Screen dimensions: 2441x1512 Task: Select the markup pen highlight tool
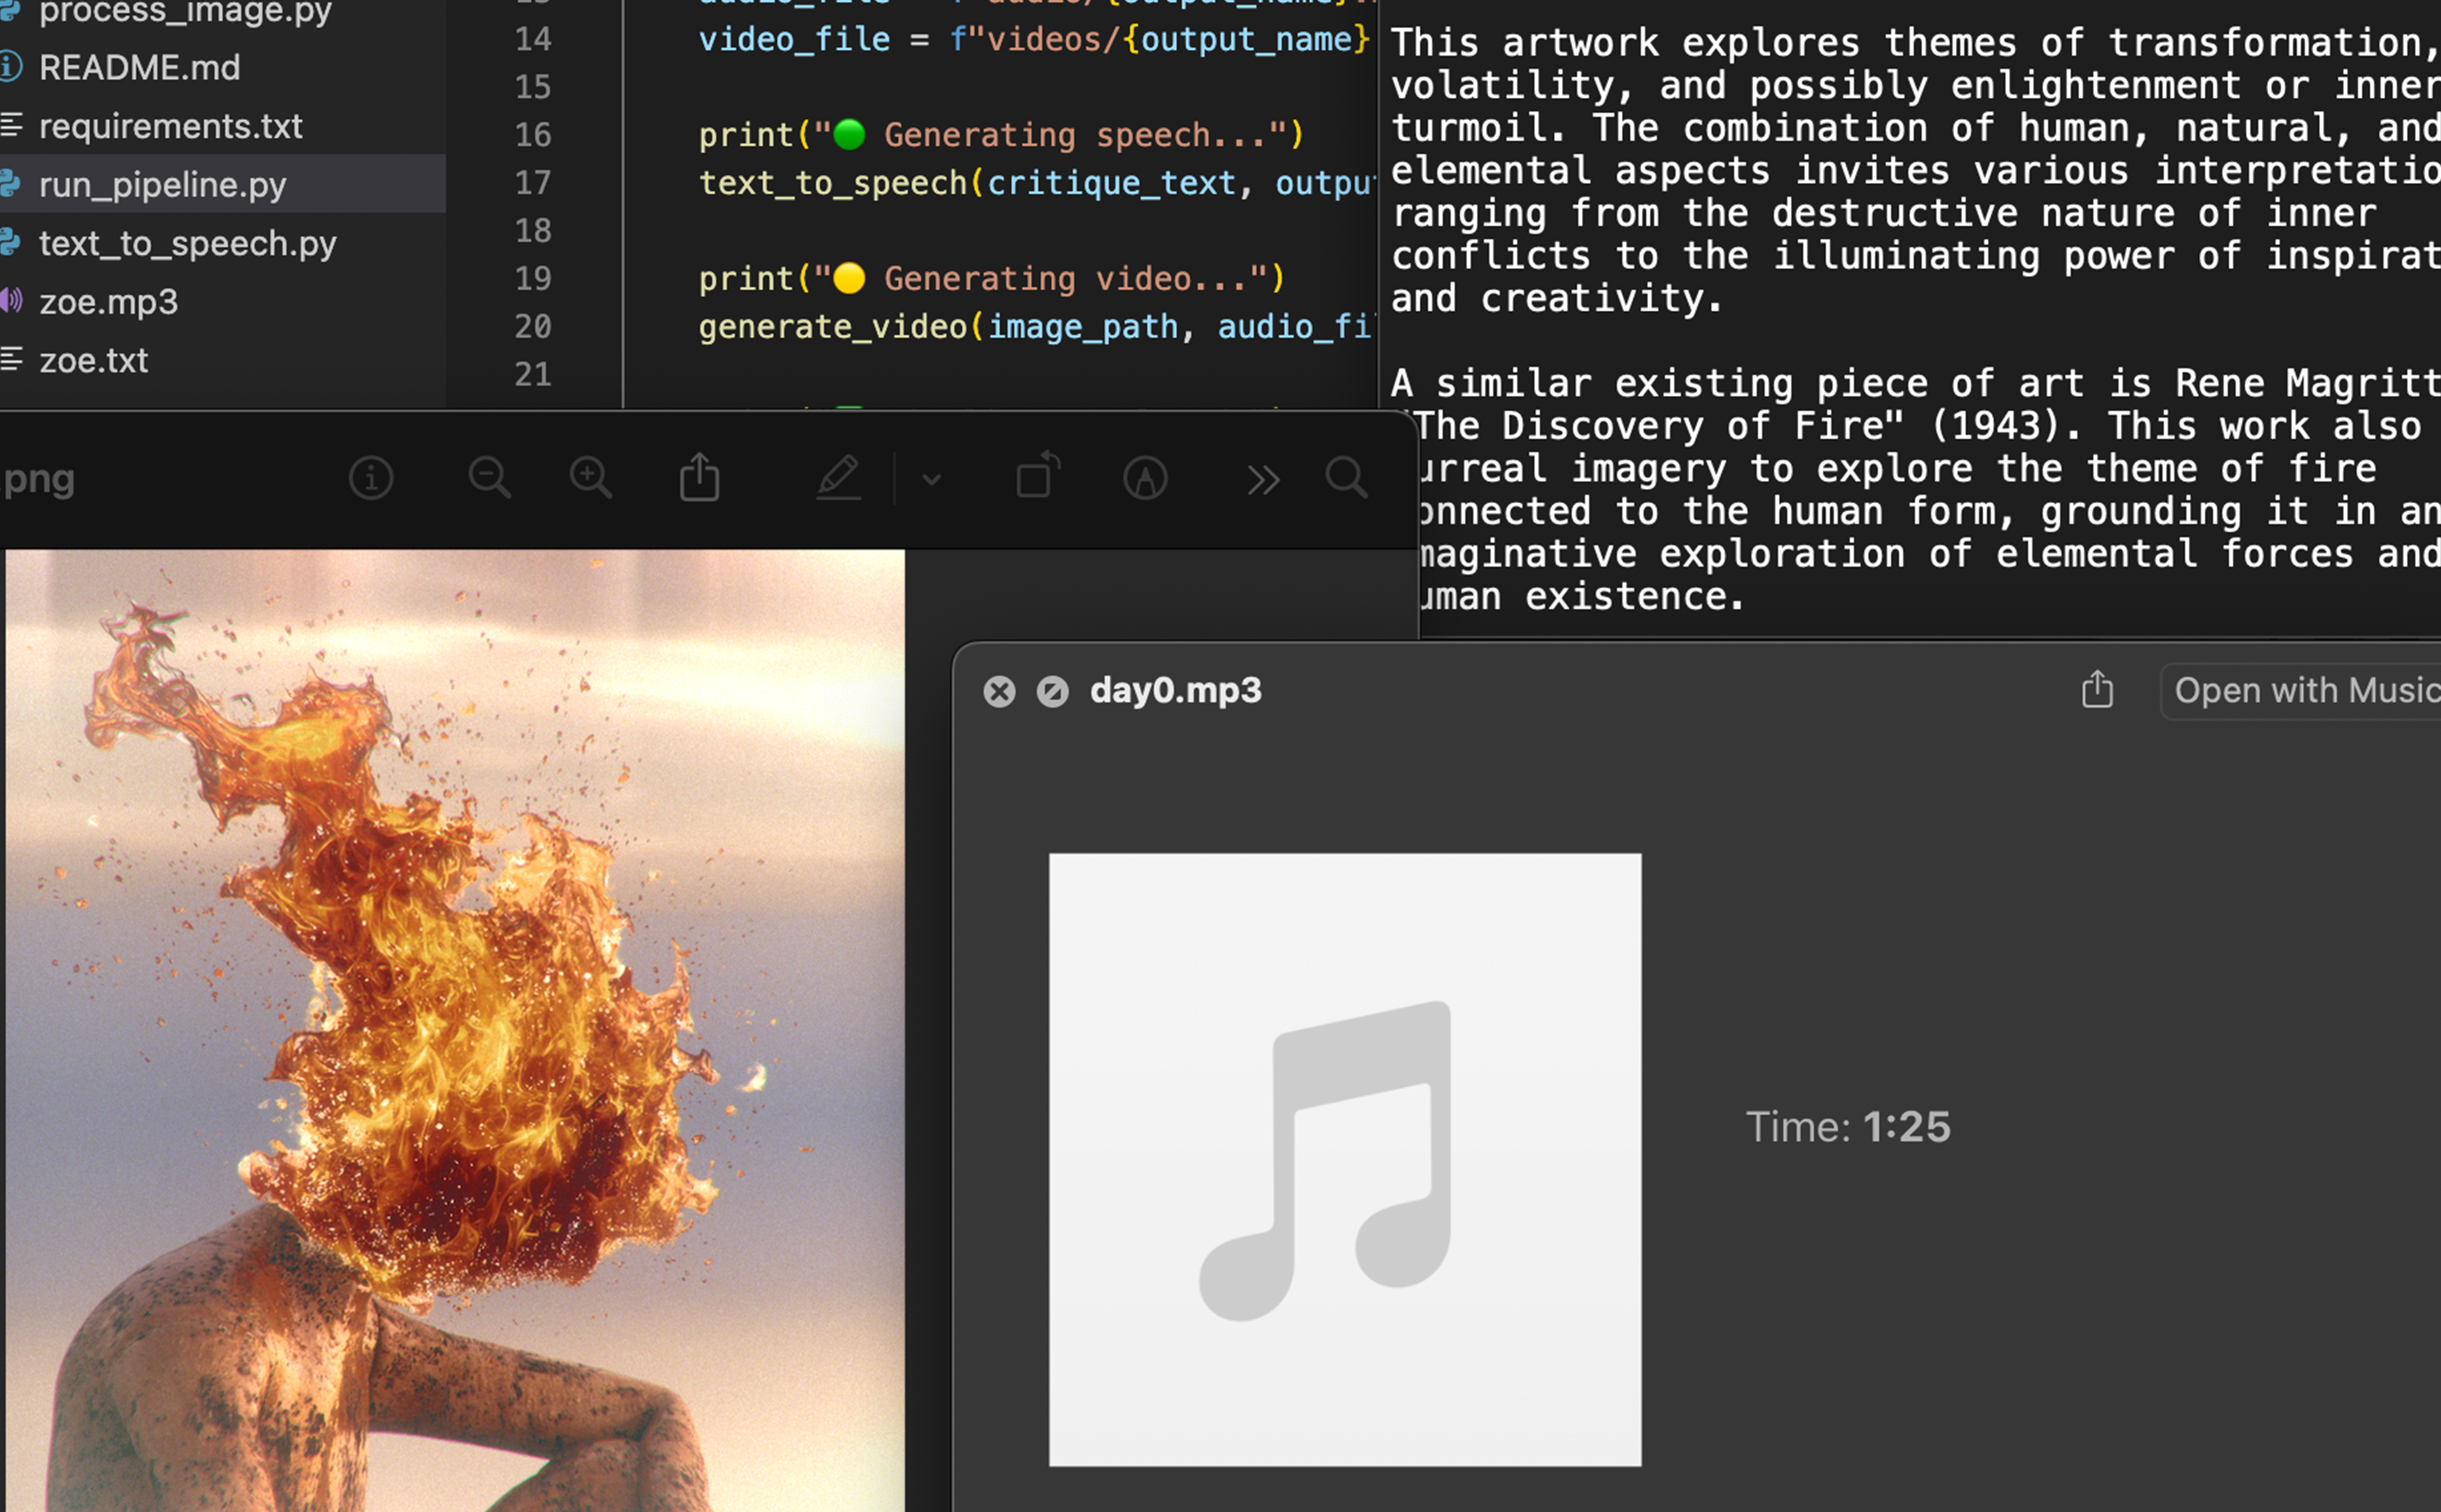coord(838,478)
